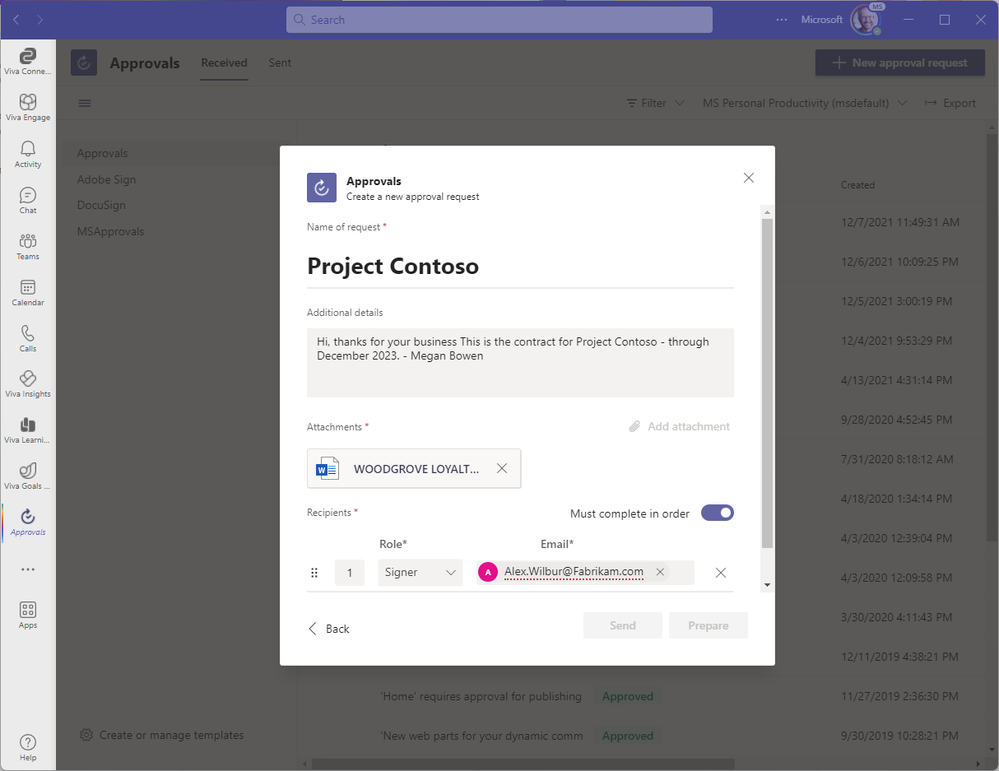The image size is (999, 771).
Task: Open Create or manage templates
Action: [161, 735]
